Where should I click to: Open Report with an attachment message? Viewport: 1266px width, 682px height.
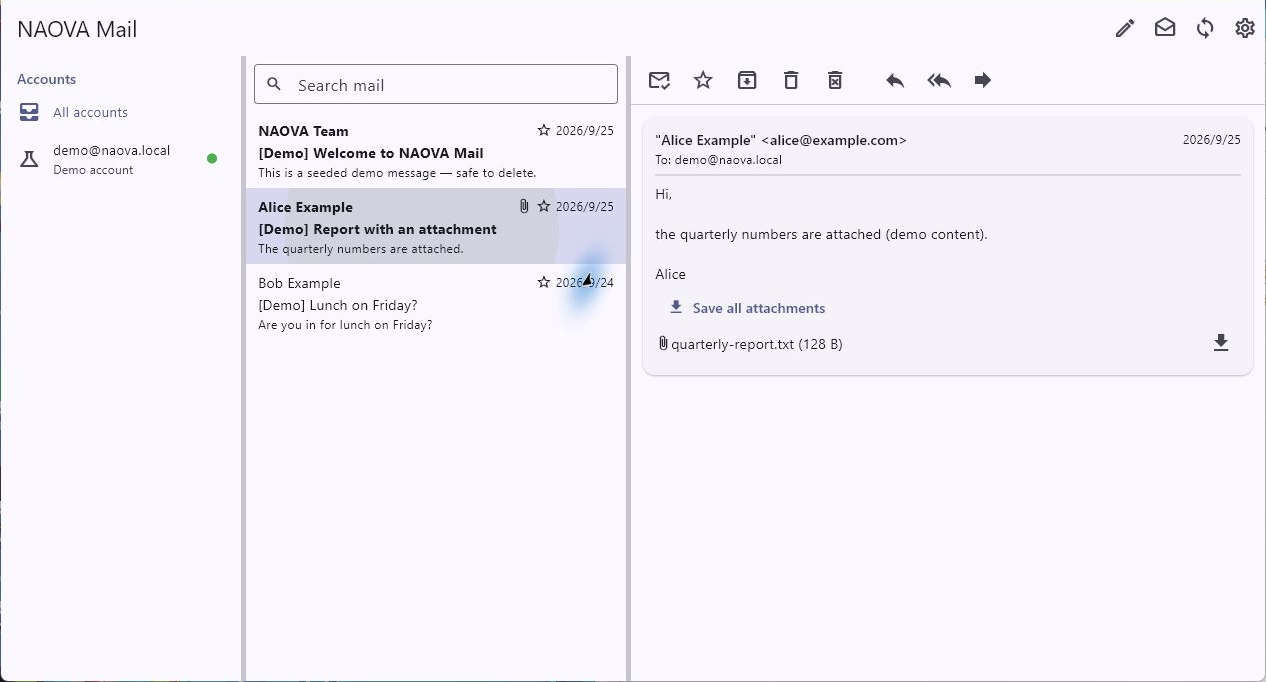point(436,226)
